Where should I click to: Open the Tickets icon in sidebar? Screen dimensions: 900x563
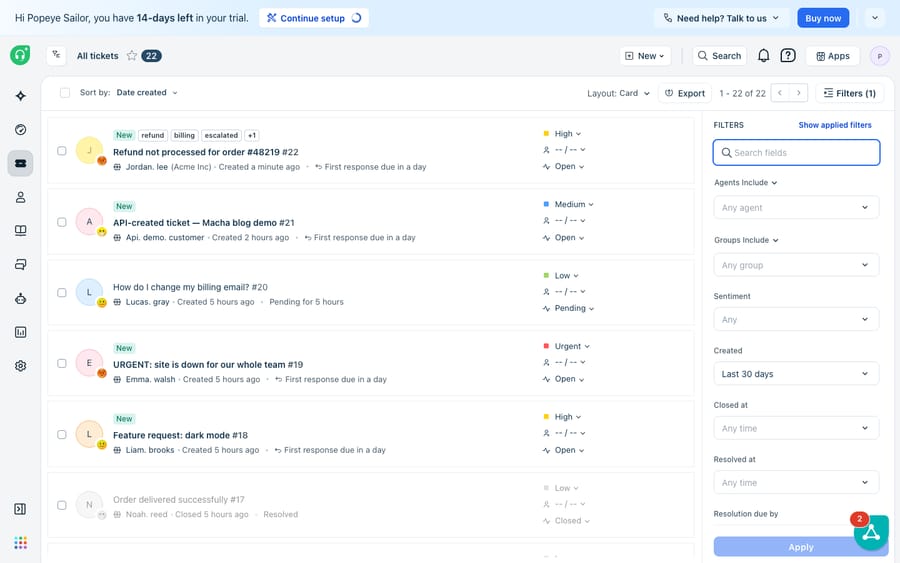21,164
